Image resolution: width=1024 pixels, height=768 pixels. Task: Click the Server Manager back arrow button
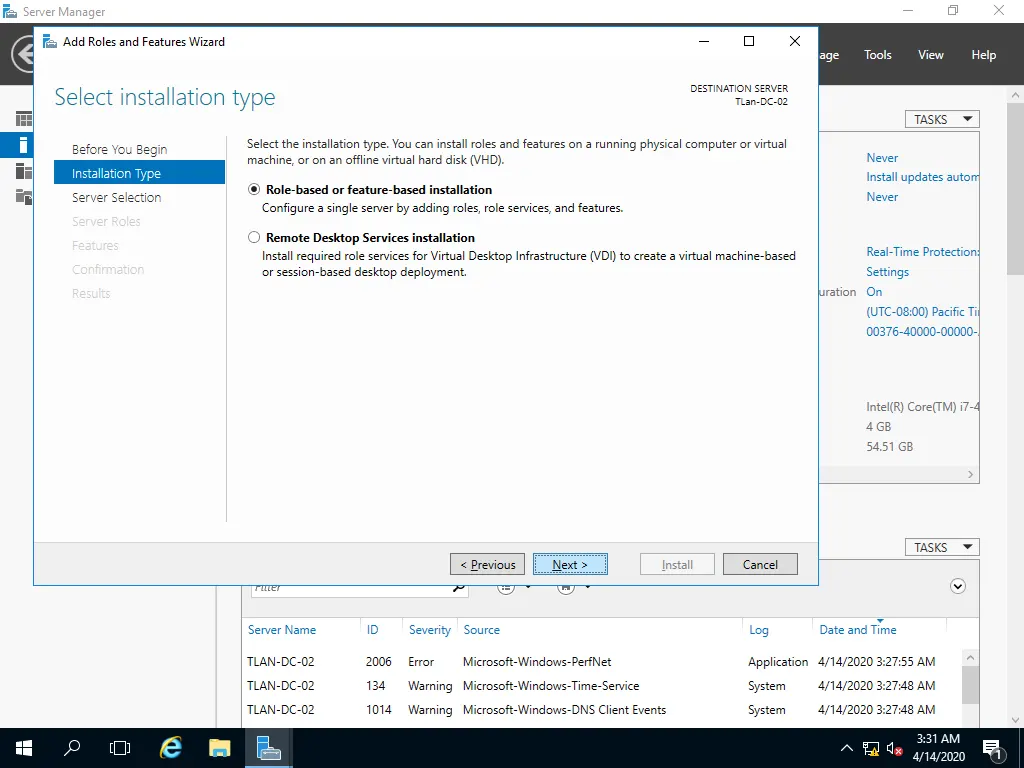(24, 54)
